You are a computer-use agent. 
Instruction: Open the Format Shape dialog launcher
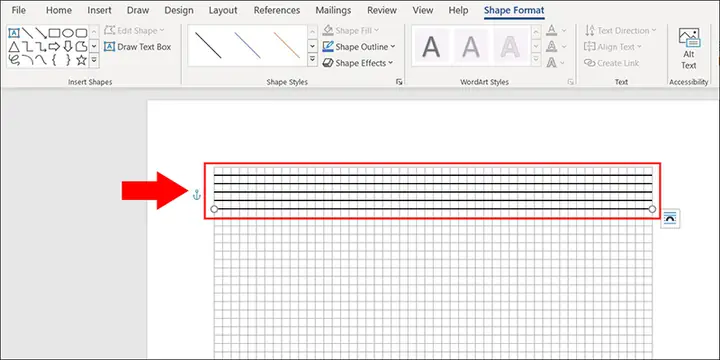399,82
